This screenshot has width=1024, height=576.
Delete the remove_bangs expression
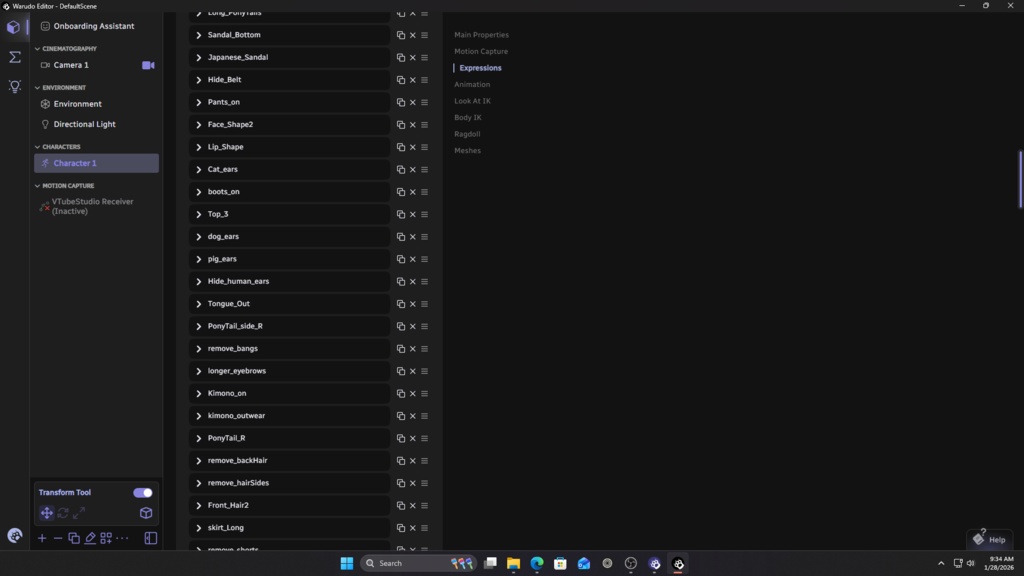point(413,349)
